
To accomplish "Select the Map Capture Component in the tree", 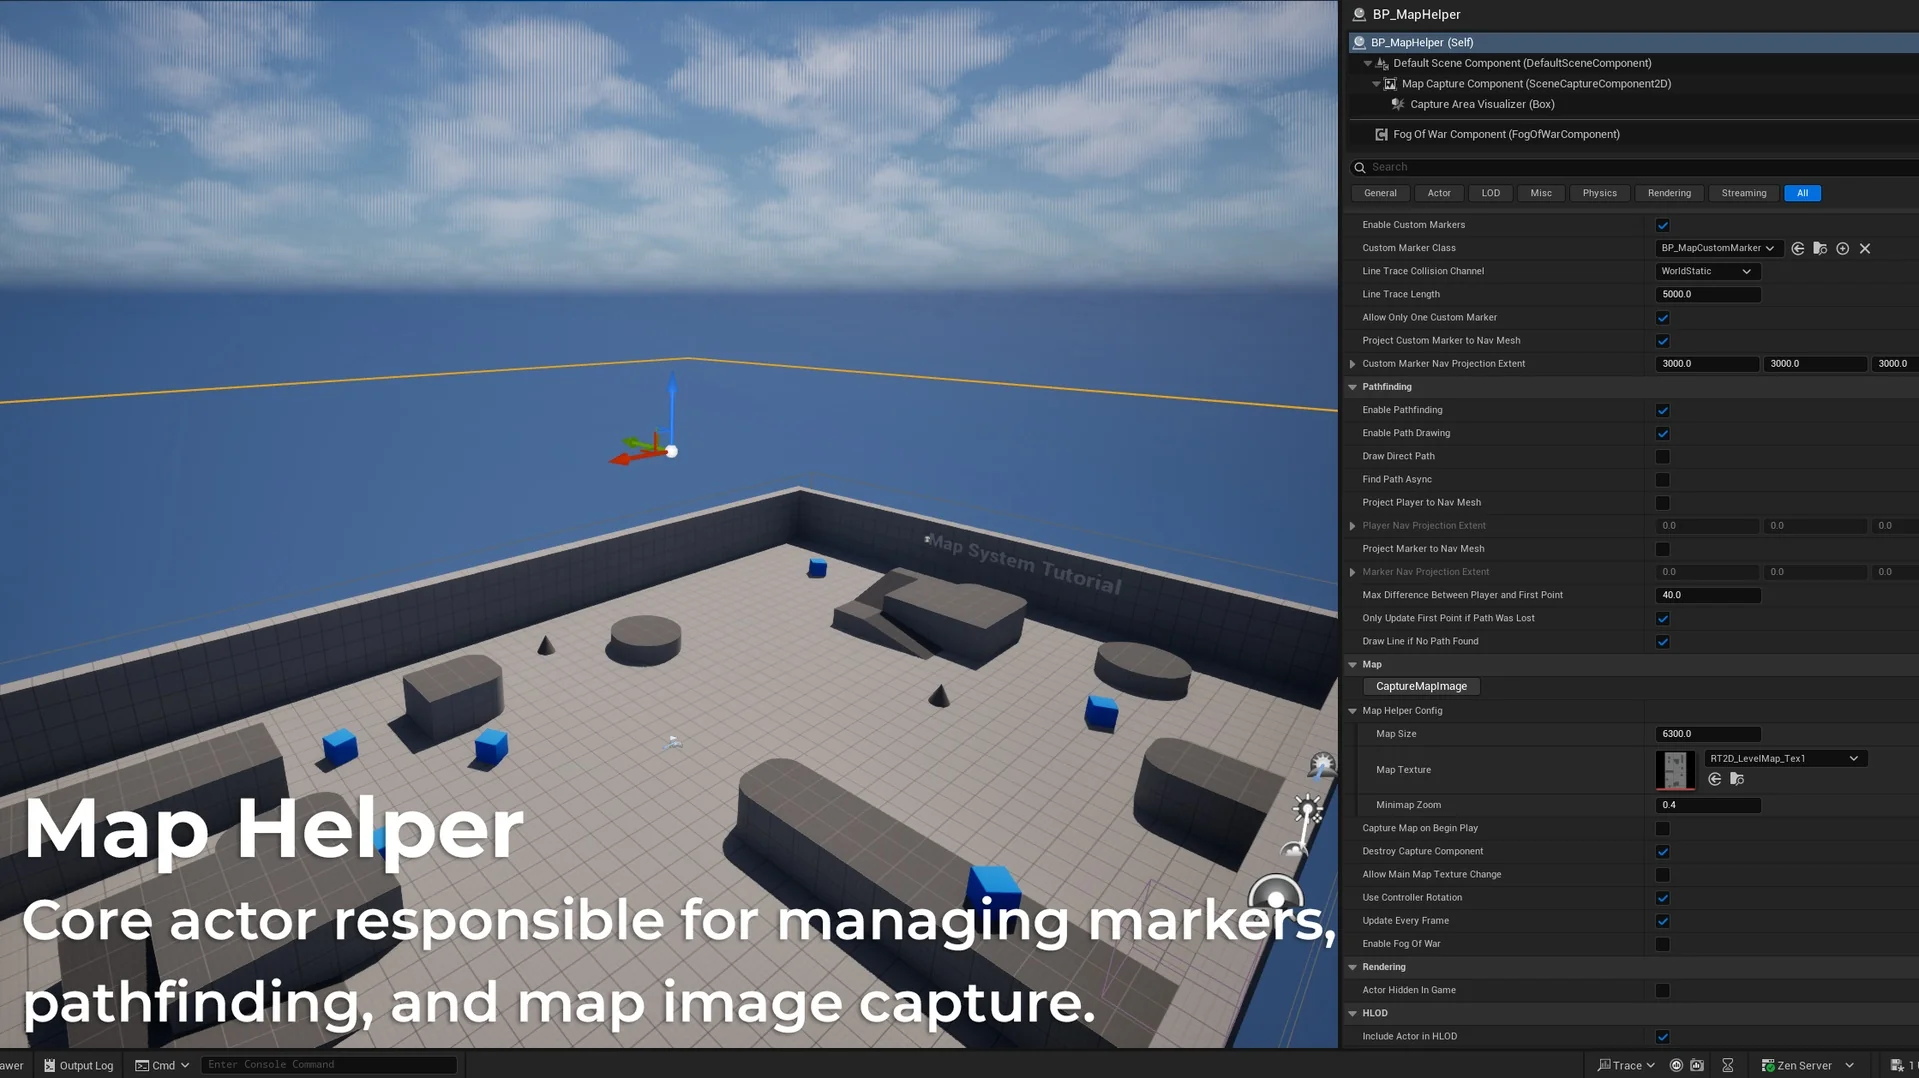I will 1534,83.
